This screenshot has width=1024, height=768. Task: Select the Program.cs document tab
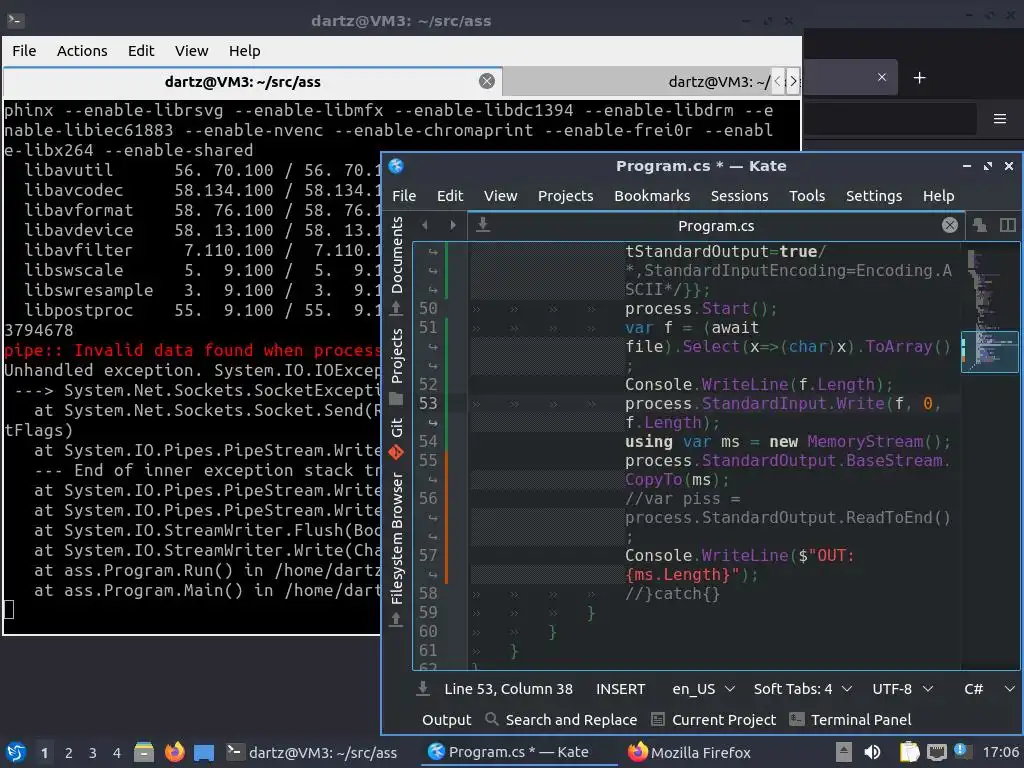[x=716, y=226]
